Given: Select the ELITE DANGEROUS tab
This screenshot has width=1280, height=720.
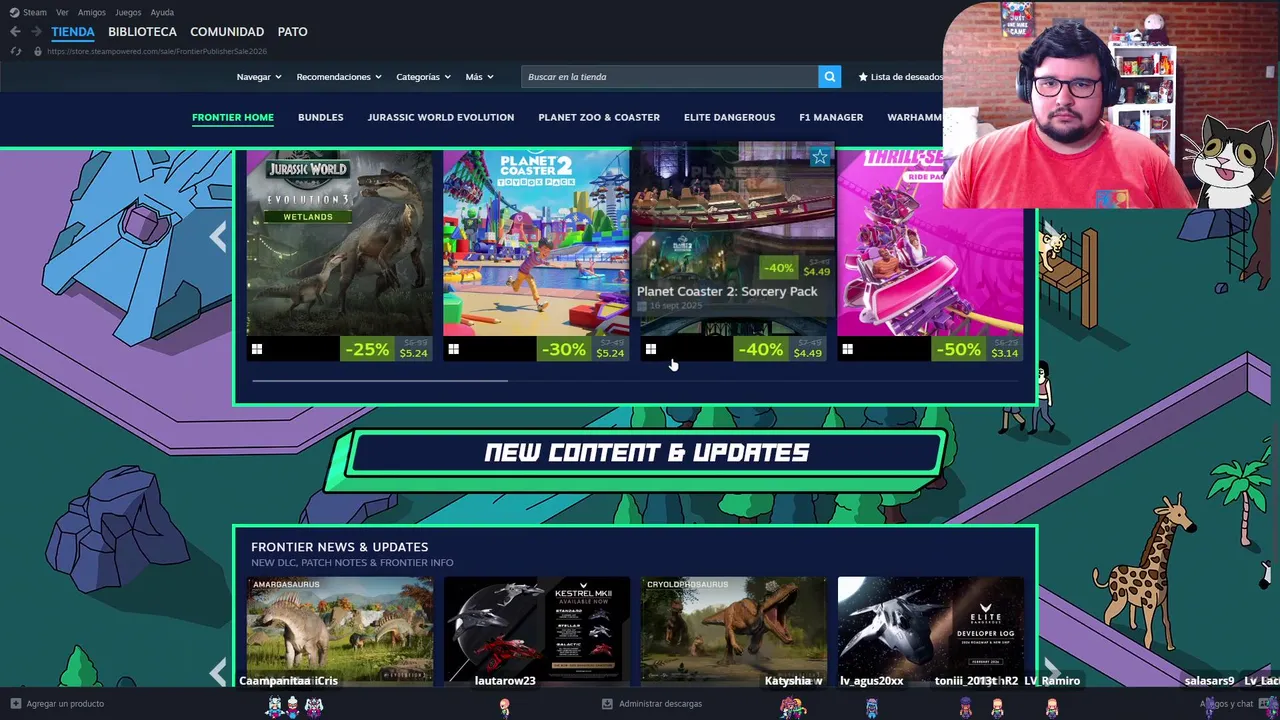Looking at the screenshot, I should click(x=729, y=117).
